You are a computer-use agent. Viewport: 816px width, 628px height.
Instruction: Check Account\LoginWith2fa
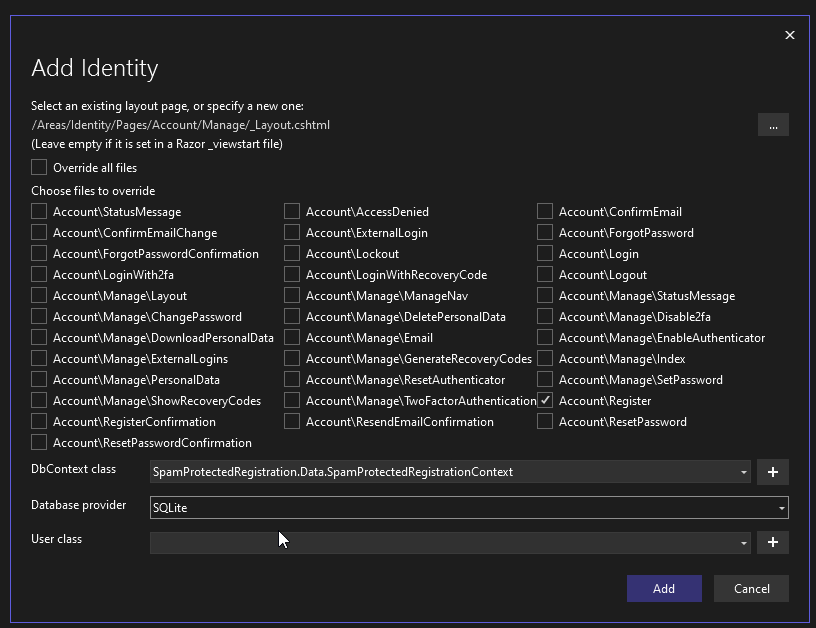[39, 274]
